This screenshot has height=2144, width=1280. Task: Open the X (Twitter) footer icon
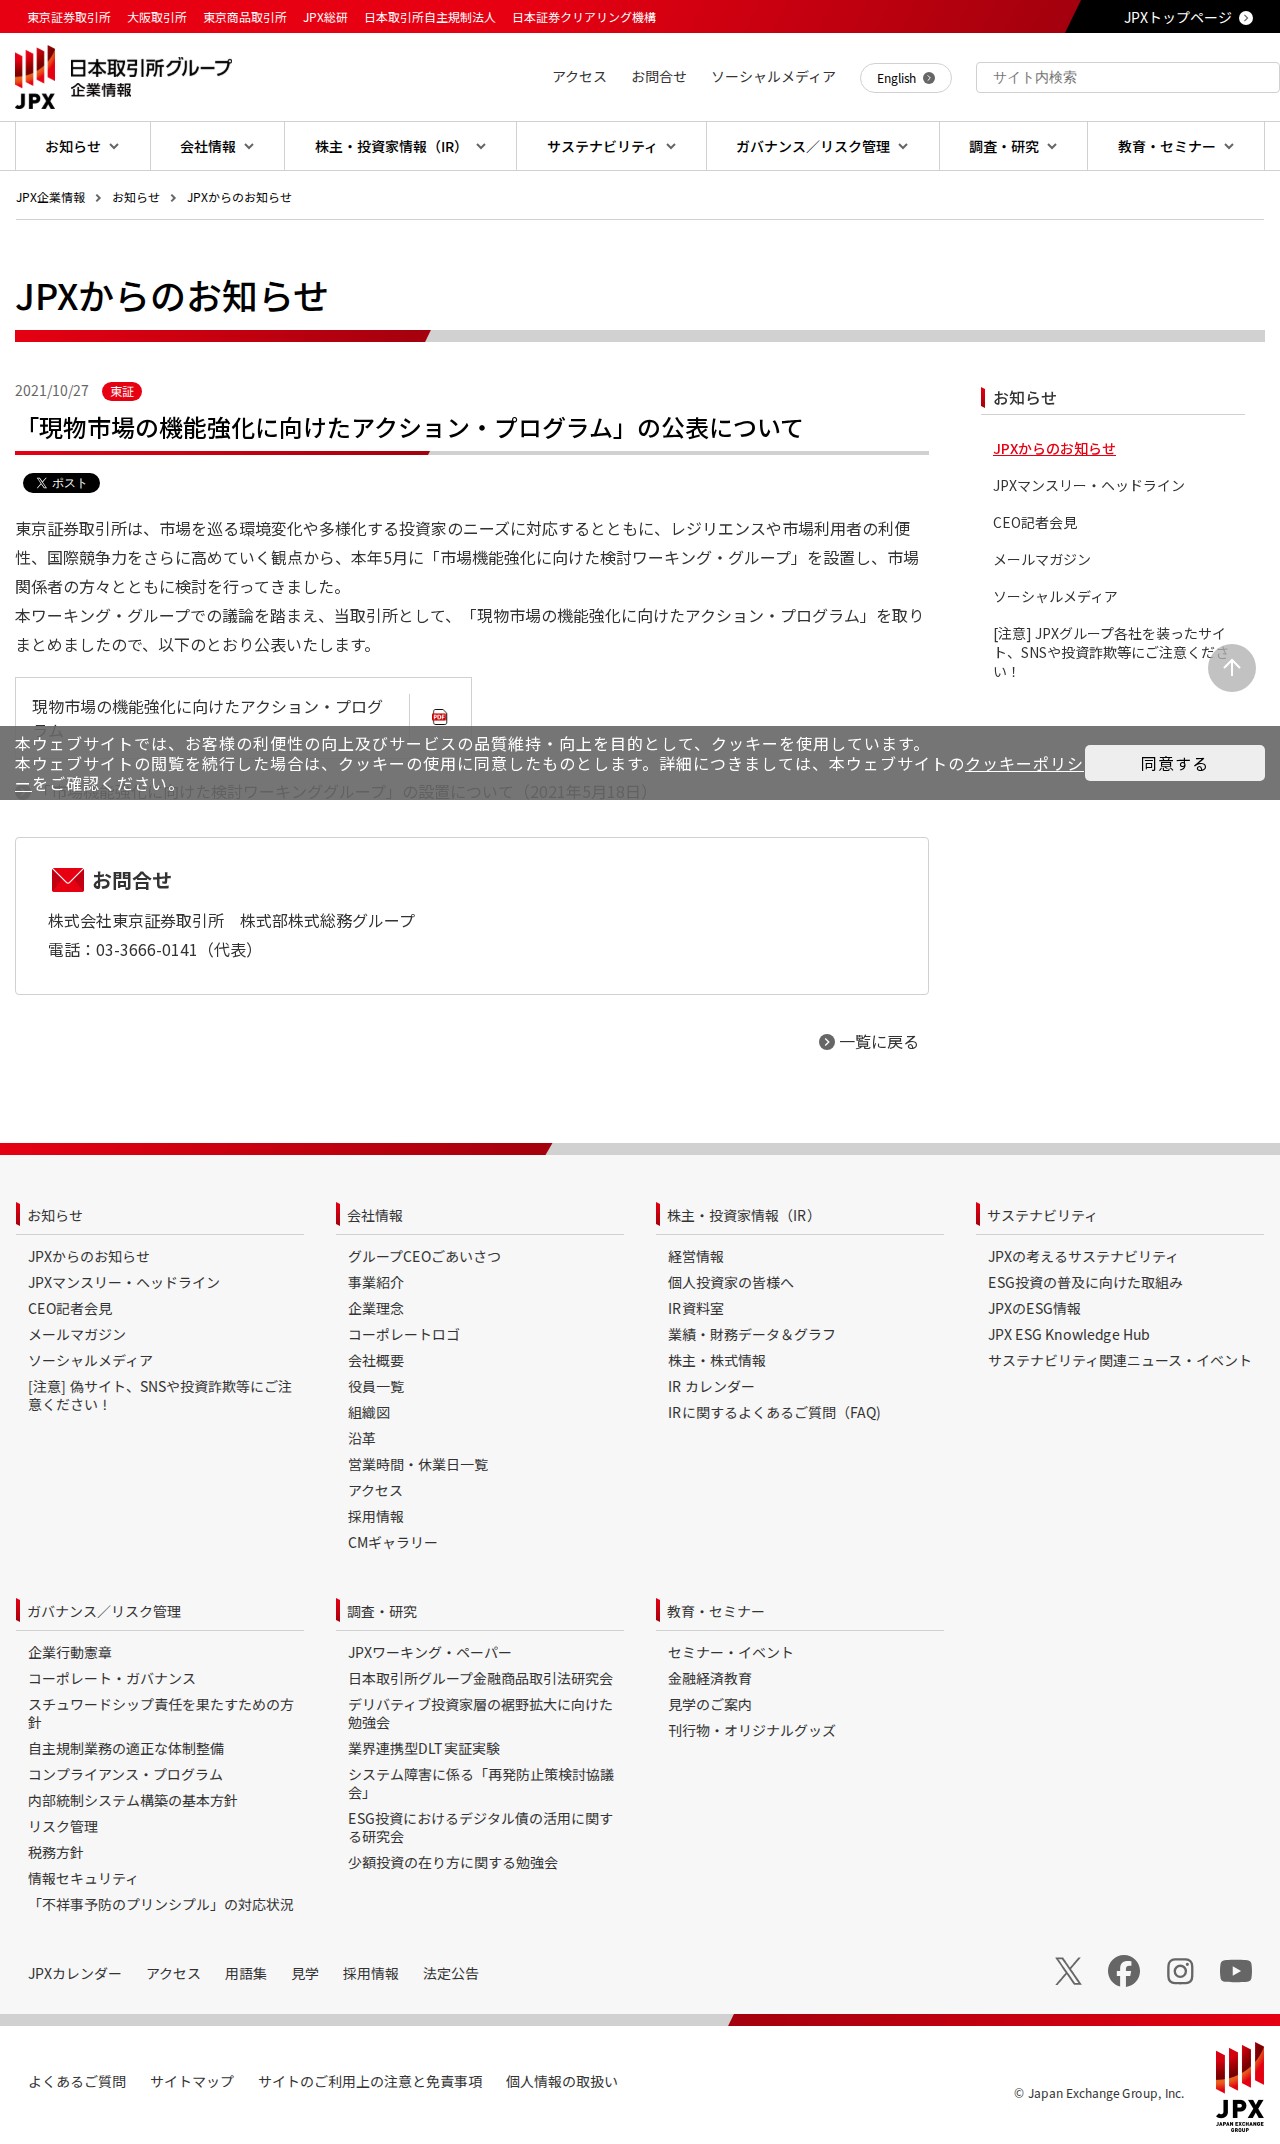pyautogui.click(x=1068, y=1971)
